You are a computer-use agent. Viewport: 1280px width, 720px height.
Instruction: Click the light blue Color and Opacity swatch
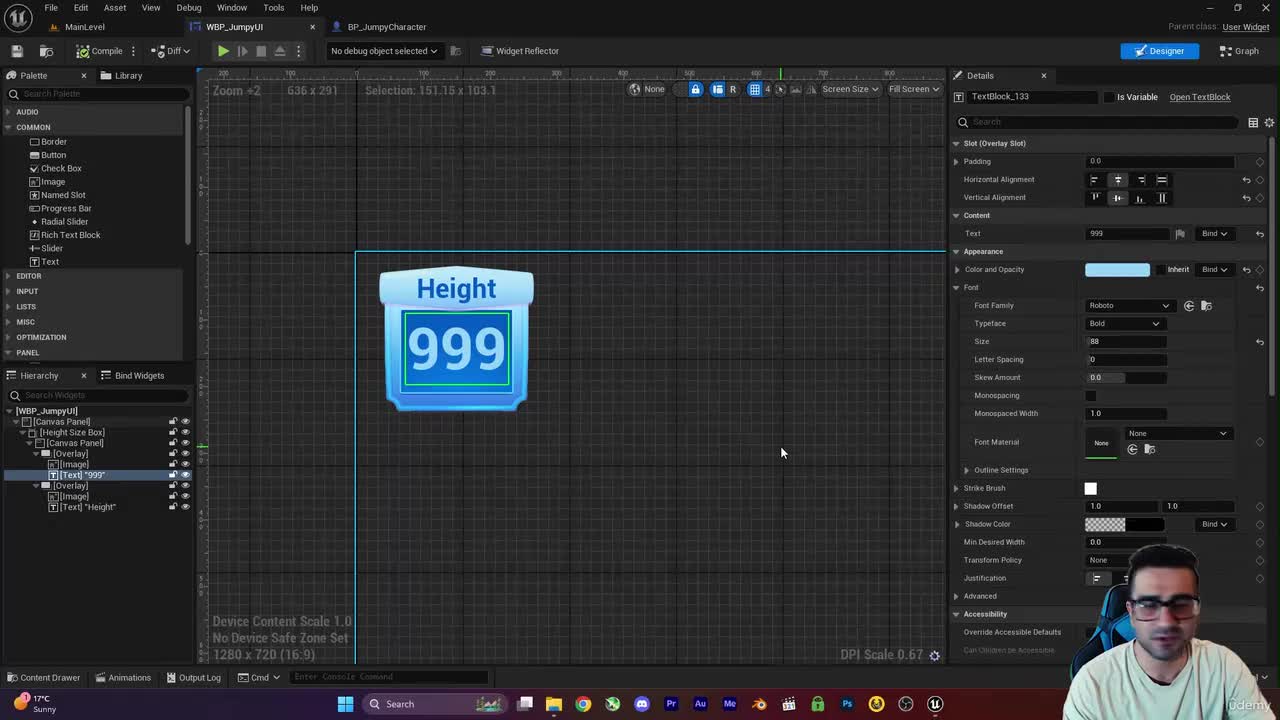1117,270
